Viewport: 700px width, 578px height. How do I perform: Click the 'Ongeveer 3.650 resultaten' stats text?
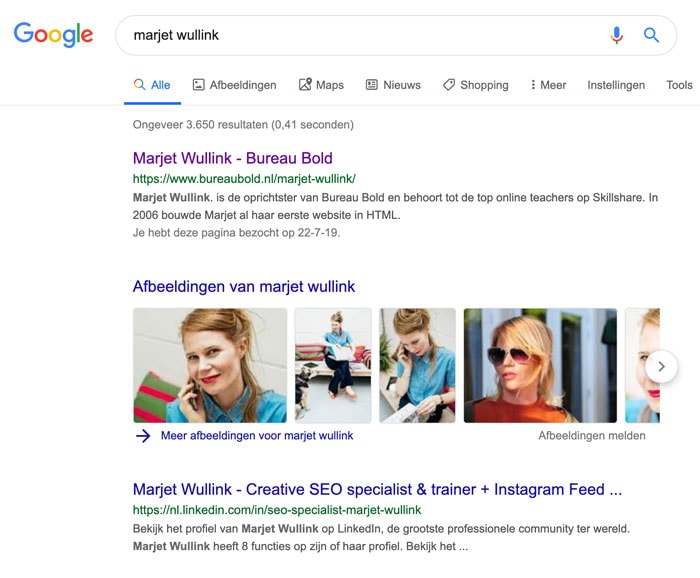(243, 125)
